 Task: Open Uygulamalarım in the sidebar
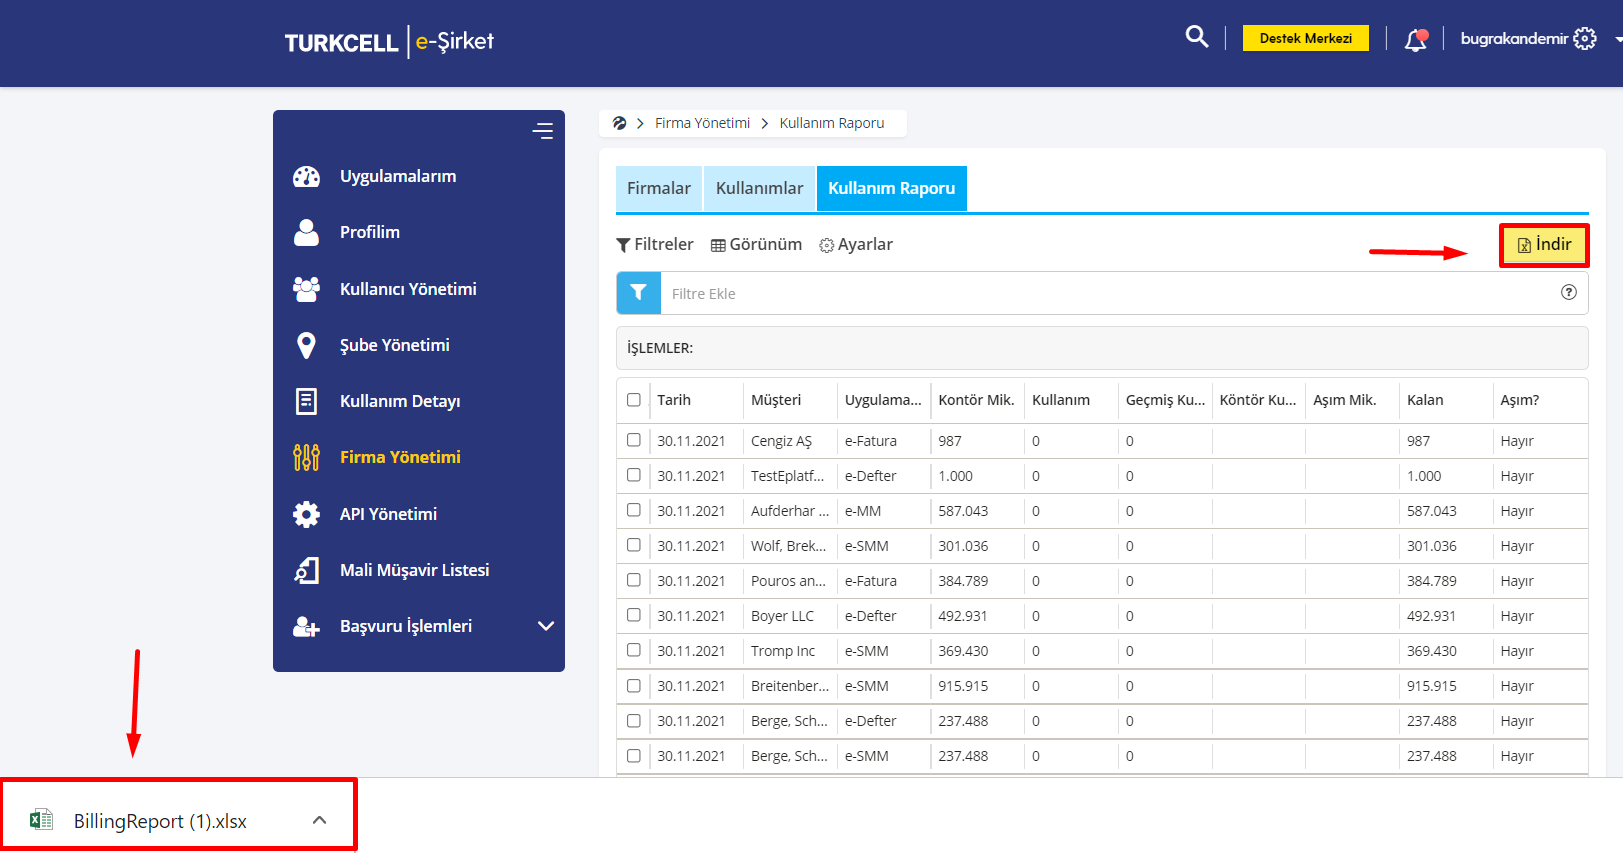398,176
